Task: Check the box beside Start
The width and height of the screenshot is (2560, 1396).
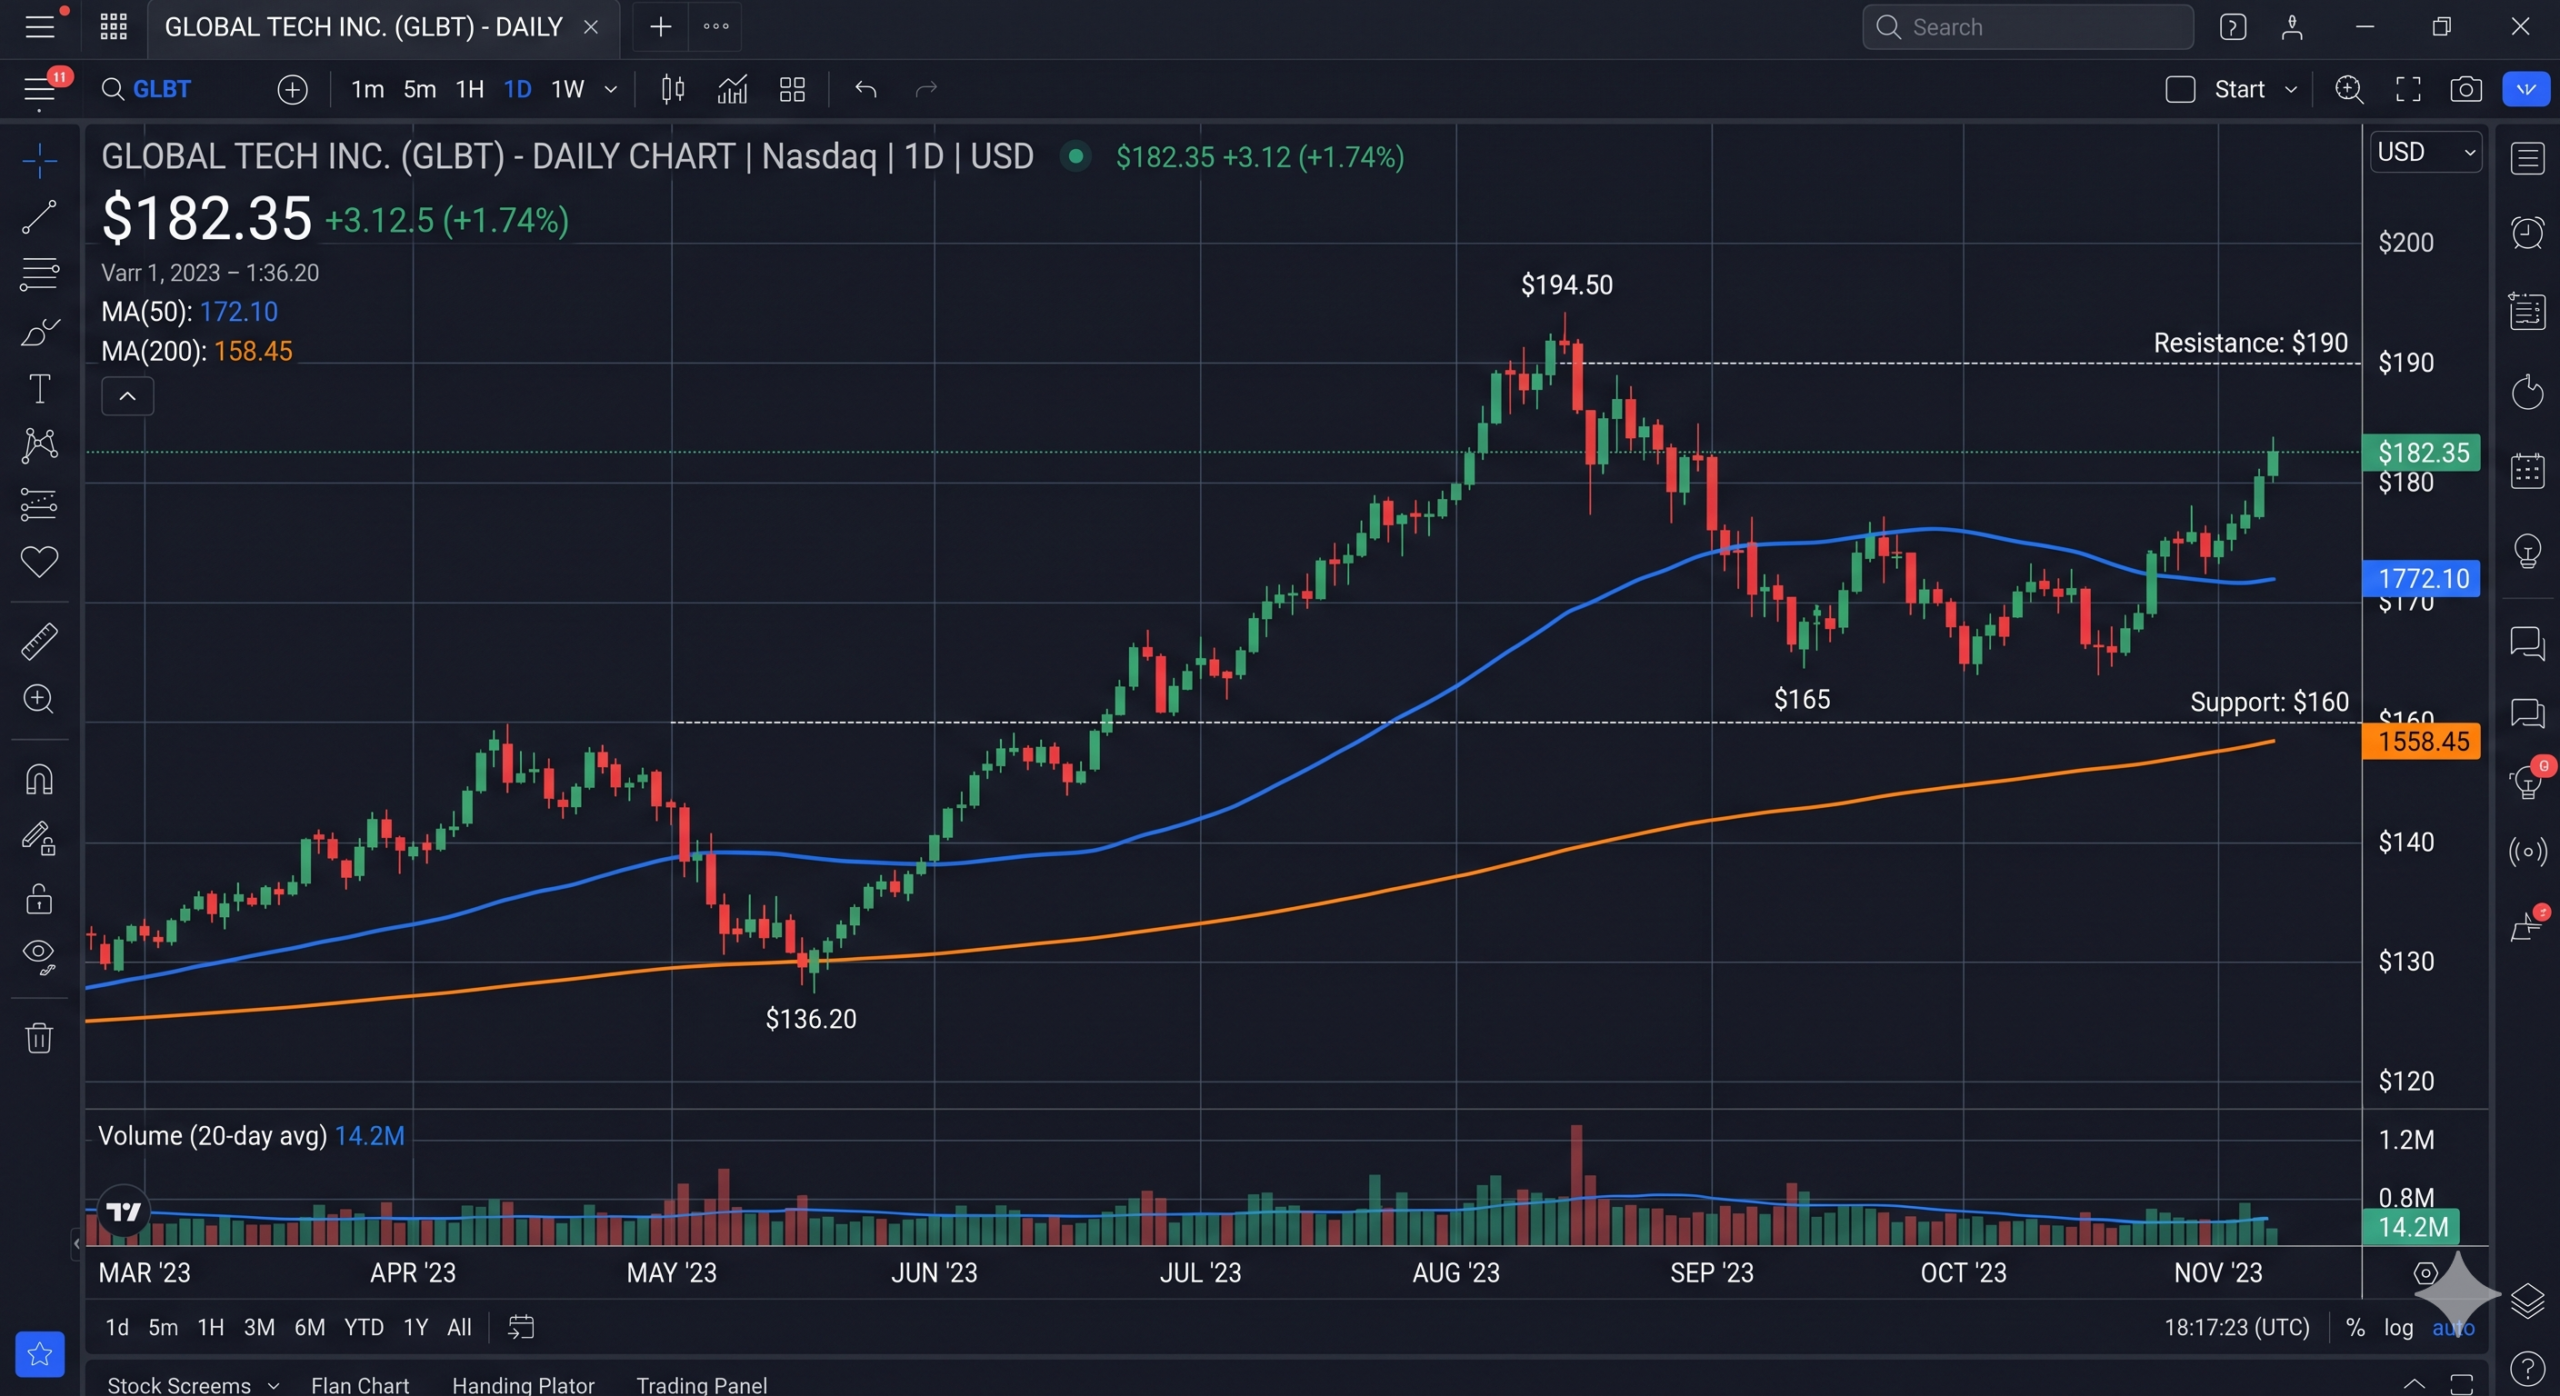Action: tap(2180, 89)
